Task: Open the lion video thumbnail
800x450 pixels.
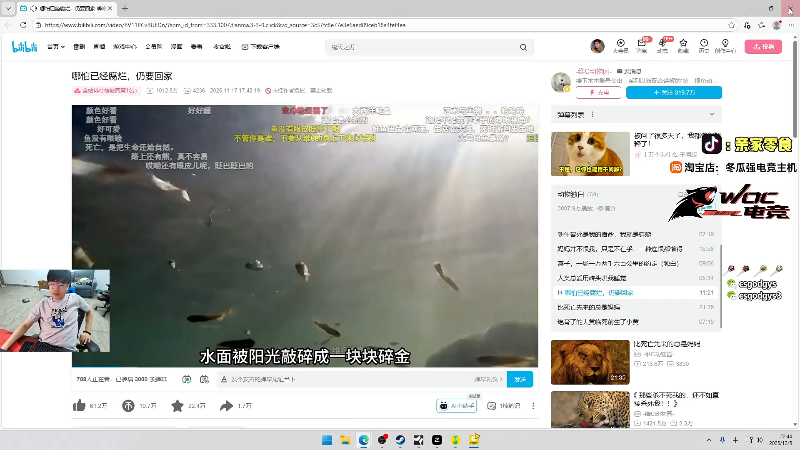Action: (590, 362)
